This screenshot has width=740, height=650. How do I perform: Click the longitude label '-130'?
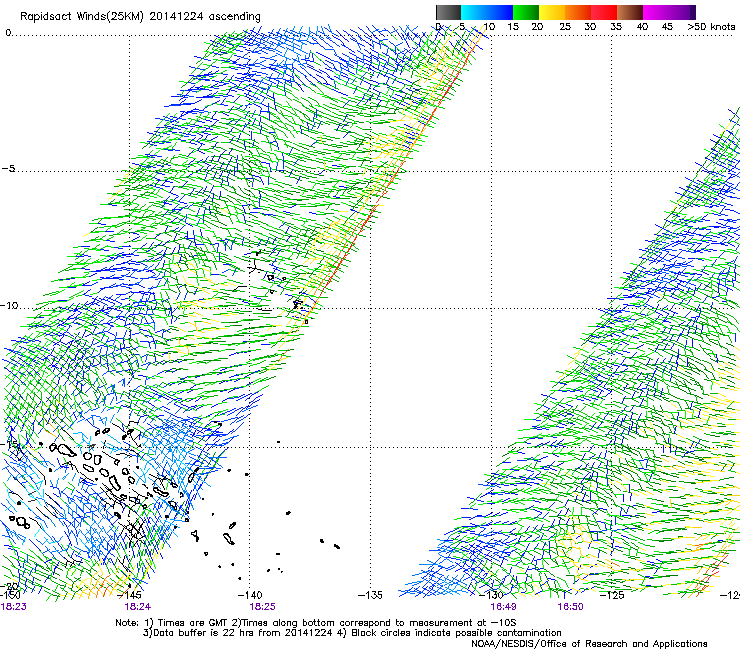coord(491,595)
